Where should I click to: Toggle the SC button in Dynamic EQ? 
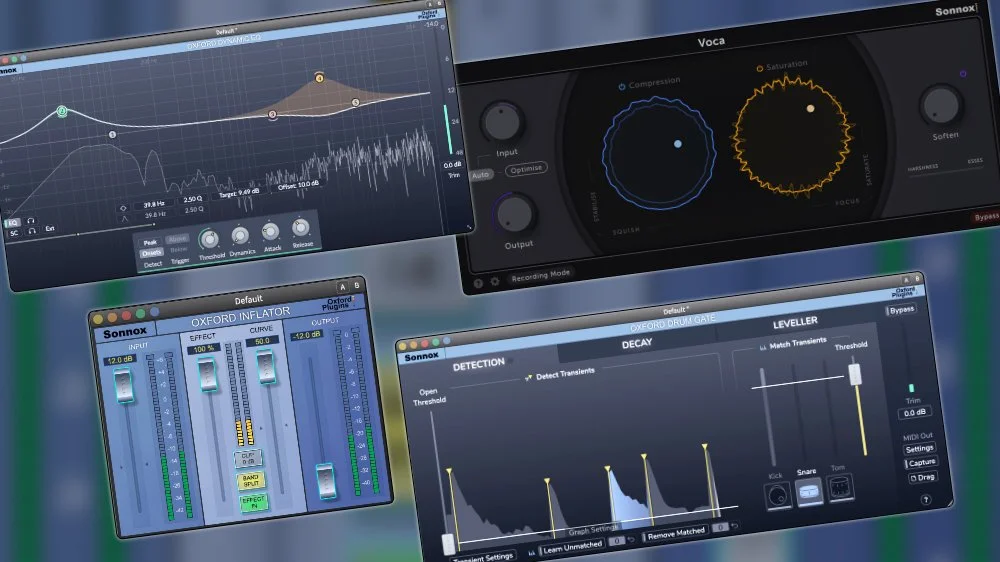14,233
